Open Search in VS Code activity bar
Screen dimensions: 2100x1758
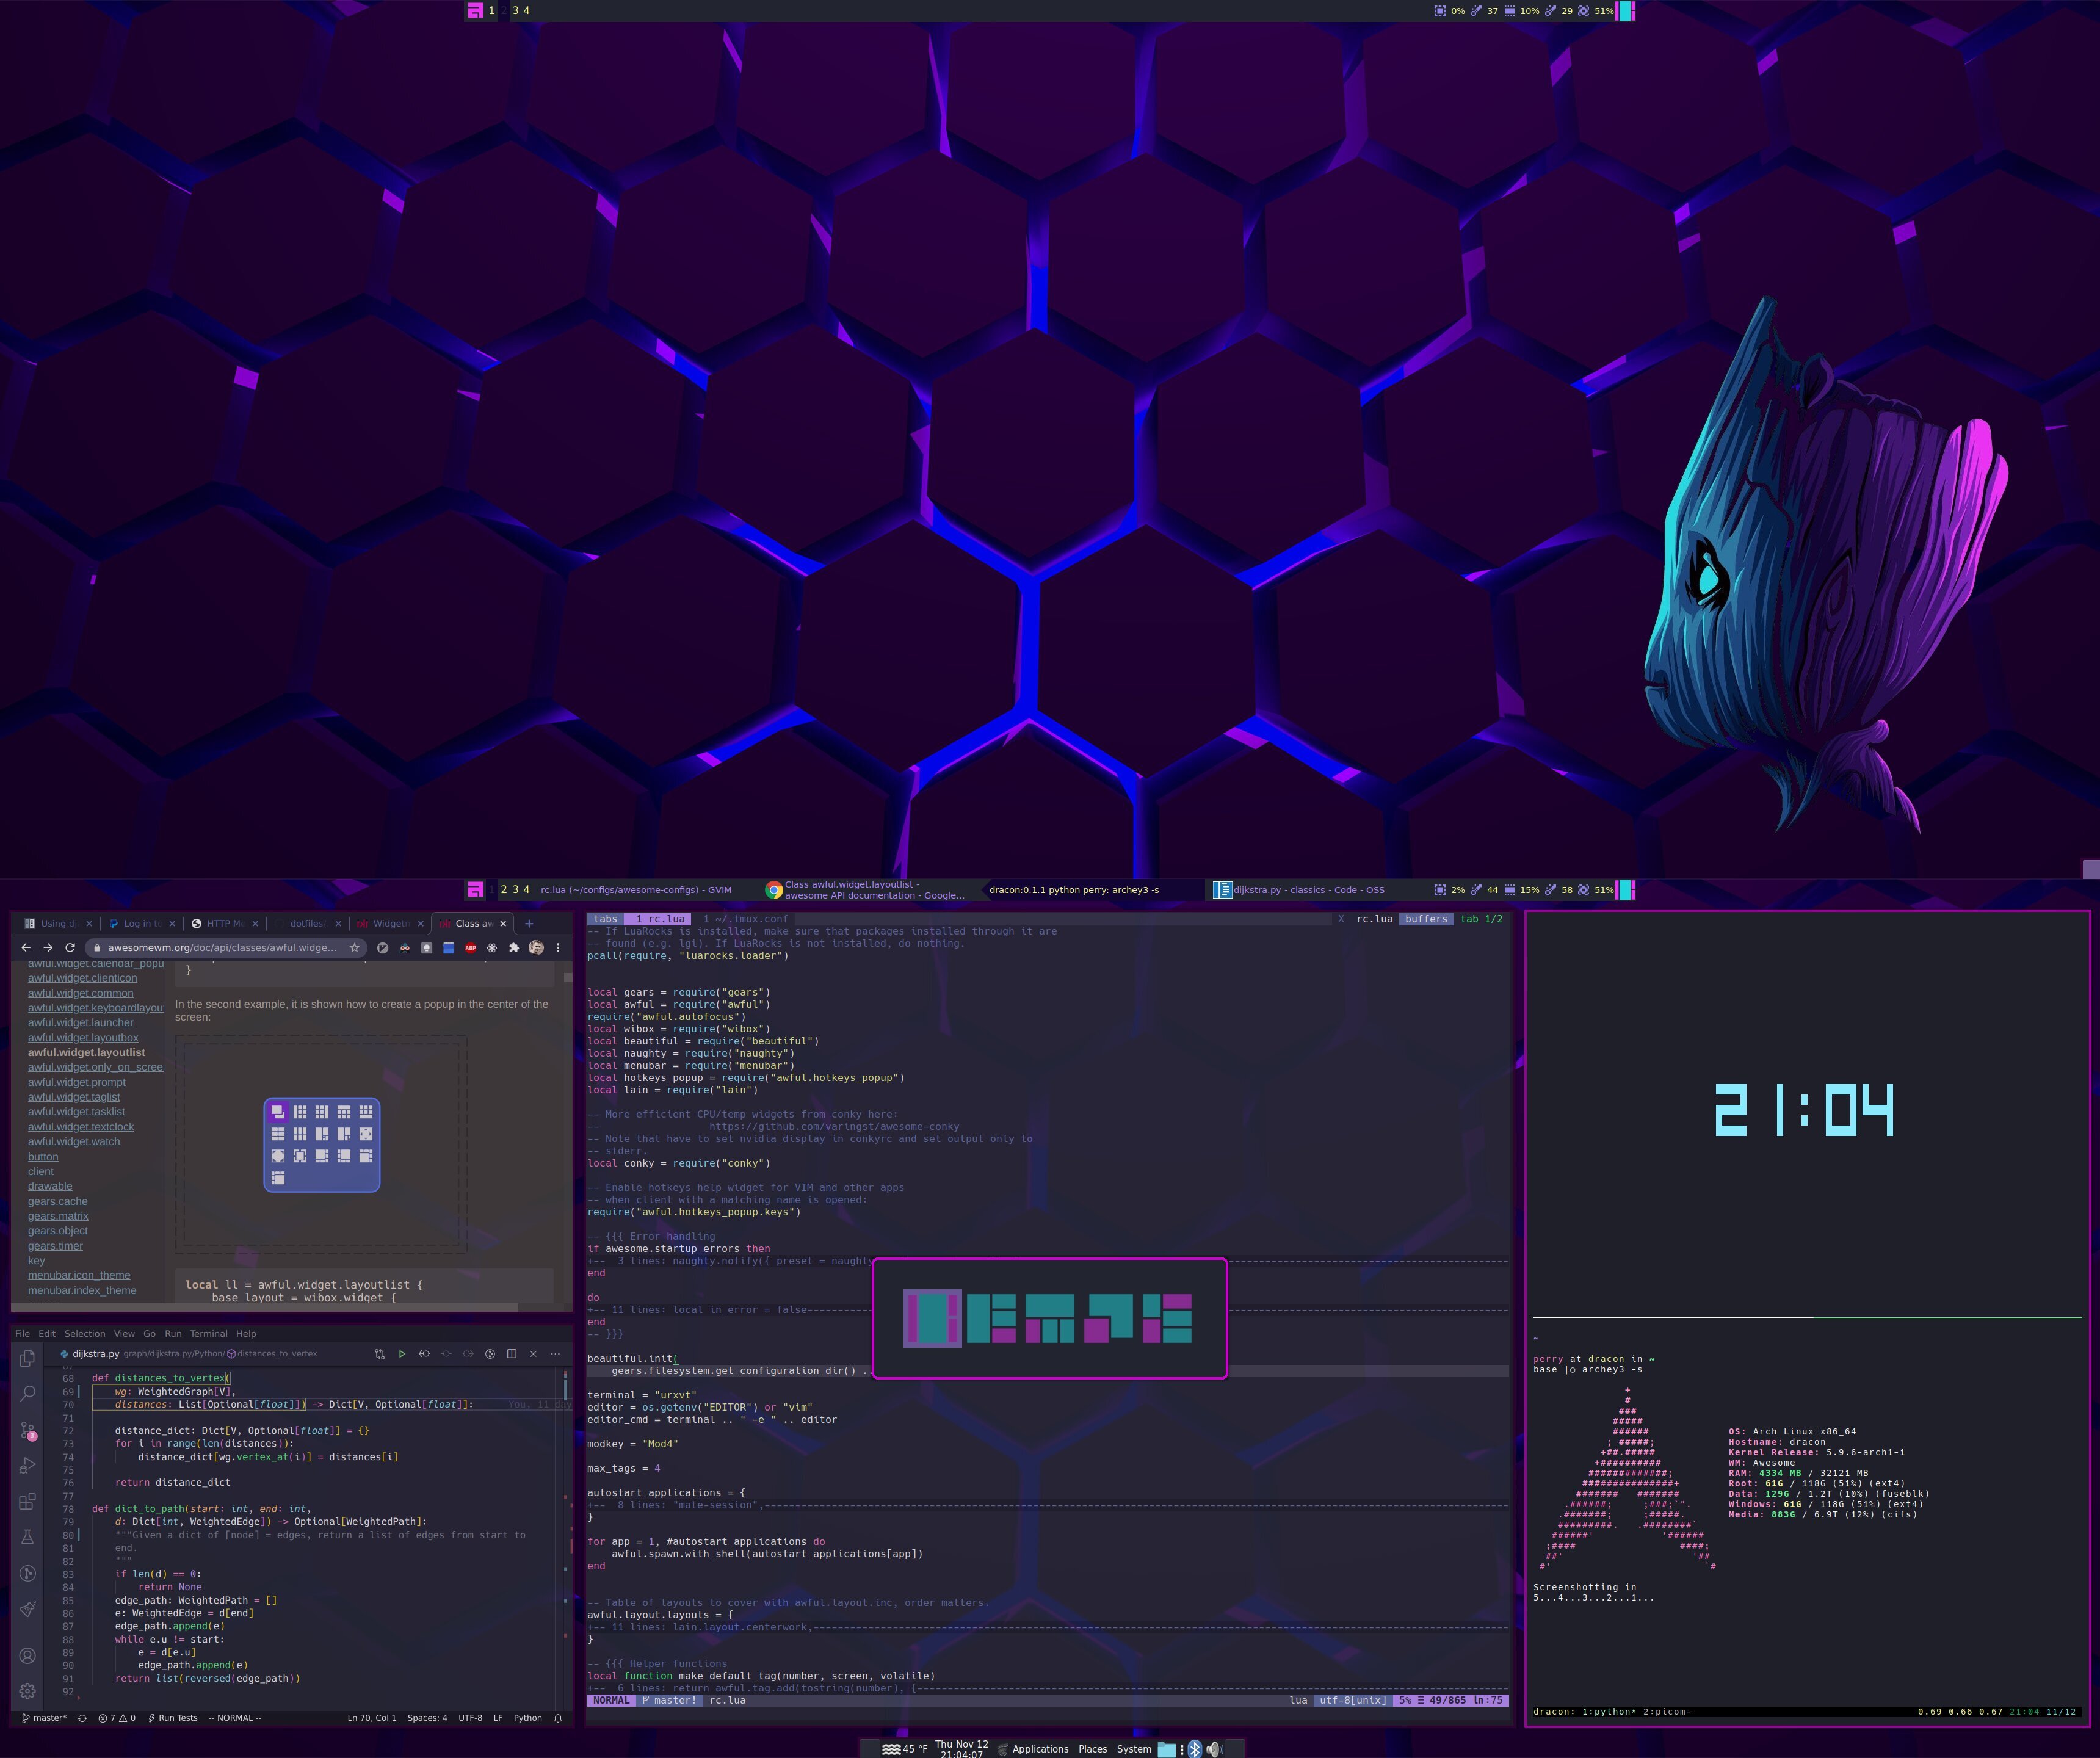click(28, 1394)
